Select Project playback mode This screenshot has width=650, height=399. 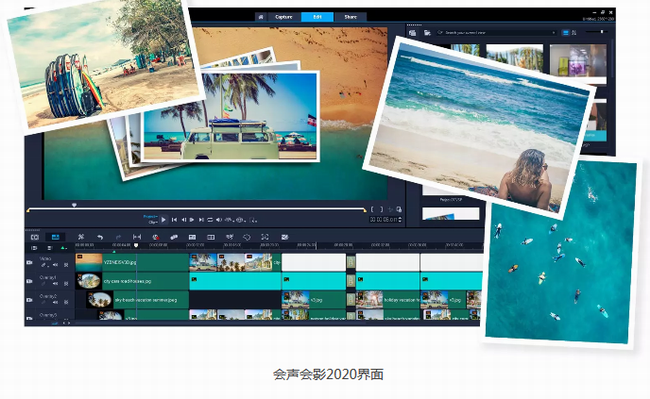(150, 217)
